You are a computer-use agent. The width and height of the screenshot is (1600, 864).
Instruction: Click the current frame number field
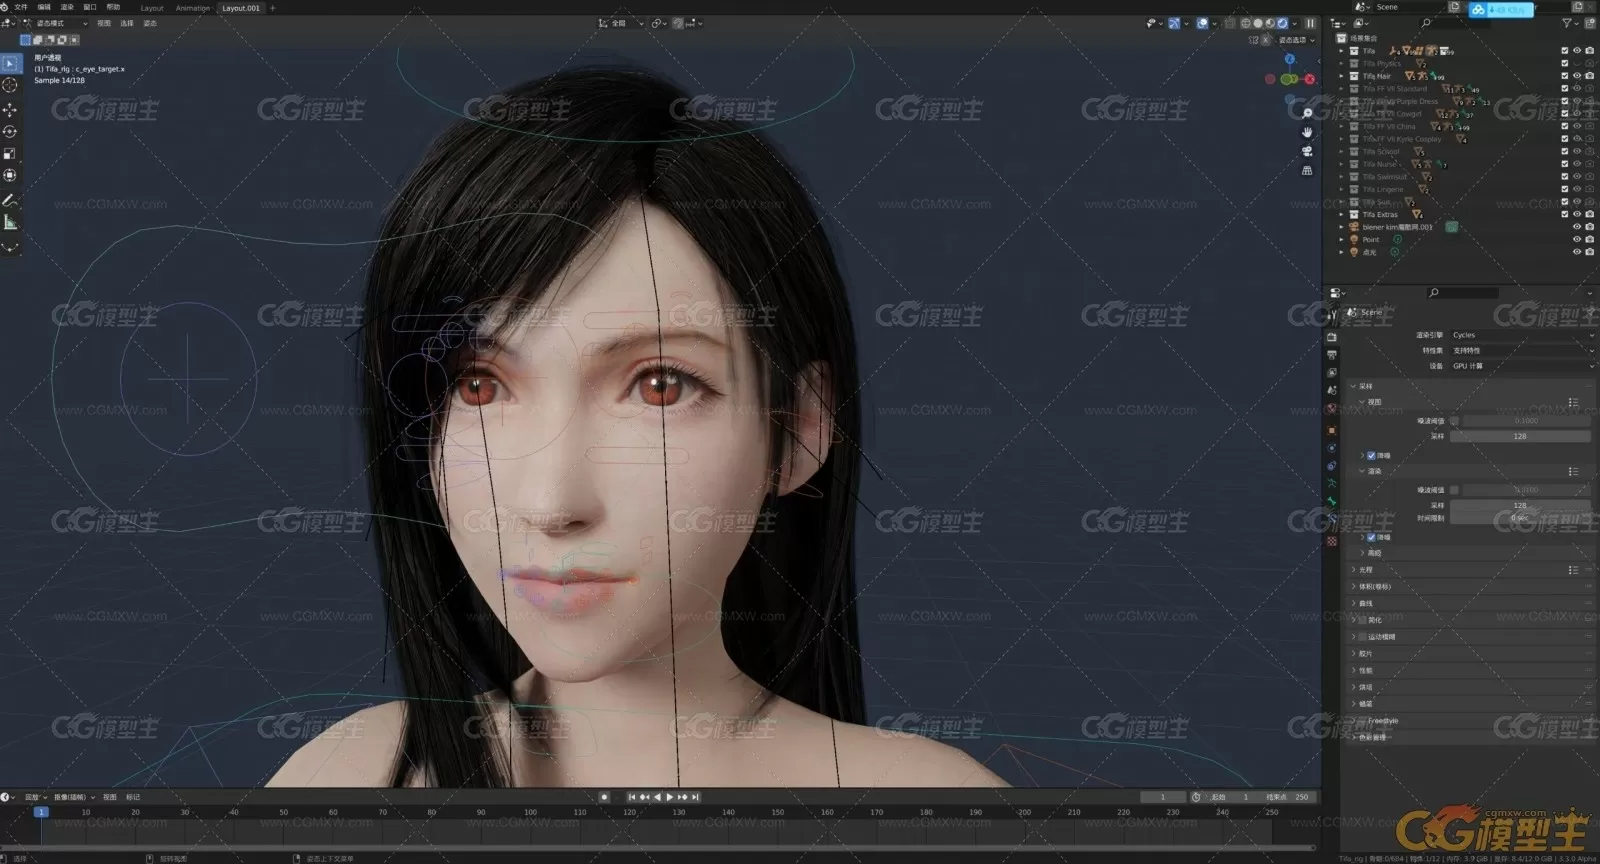point(1162,797)
